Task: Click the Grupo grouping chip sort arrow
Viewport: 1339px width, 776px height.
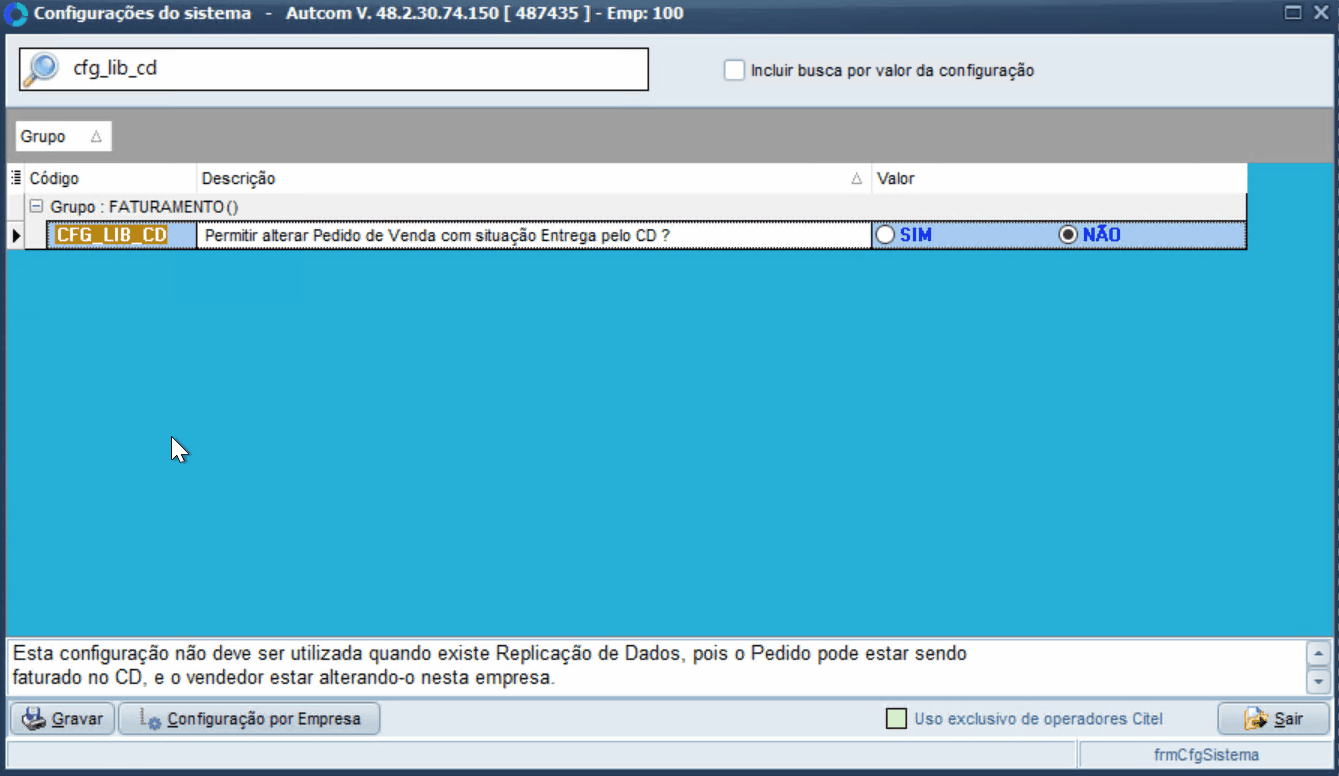Action: pyautogui.click(x=96, y=137)
